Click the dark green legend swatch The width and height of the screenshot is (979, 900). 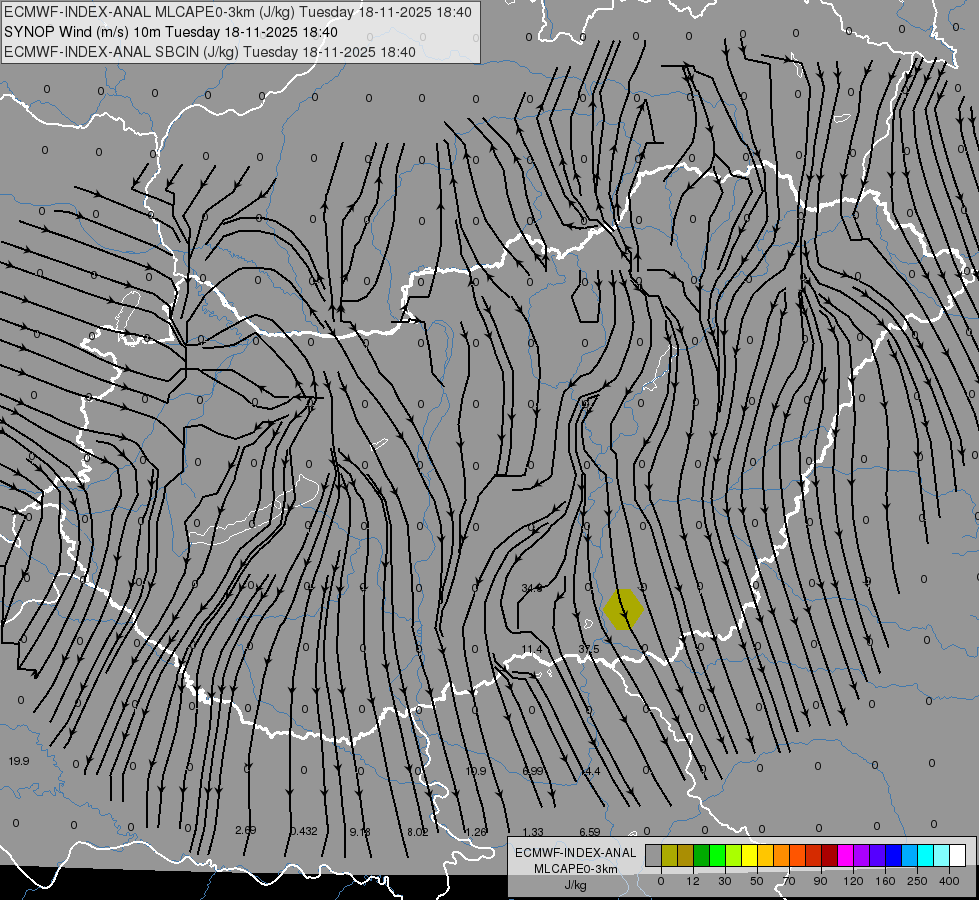(701, 855)
